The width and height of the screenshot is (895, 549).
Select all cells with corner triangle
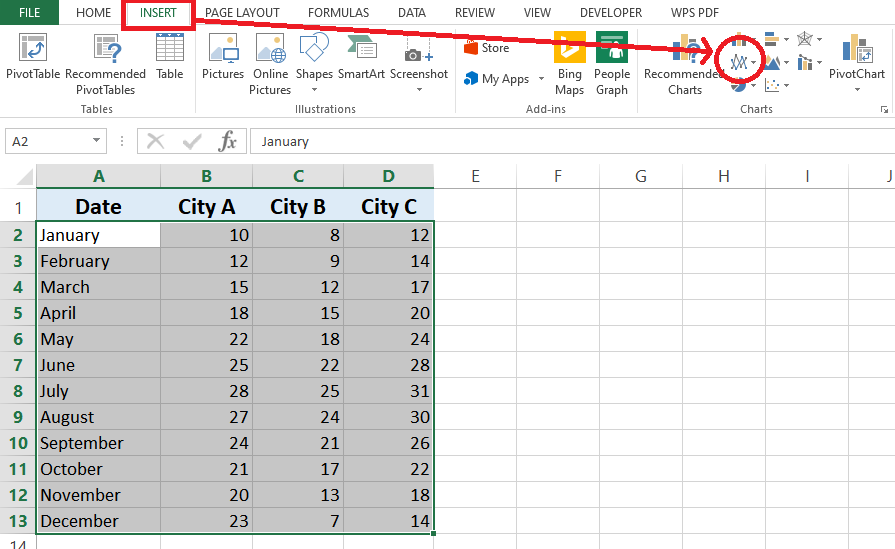click(25, 177)
